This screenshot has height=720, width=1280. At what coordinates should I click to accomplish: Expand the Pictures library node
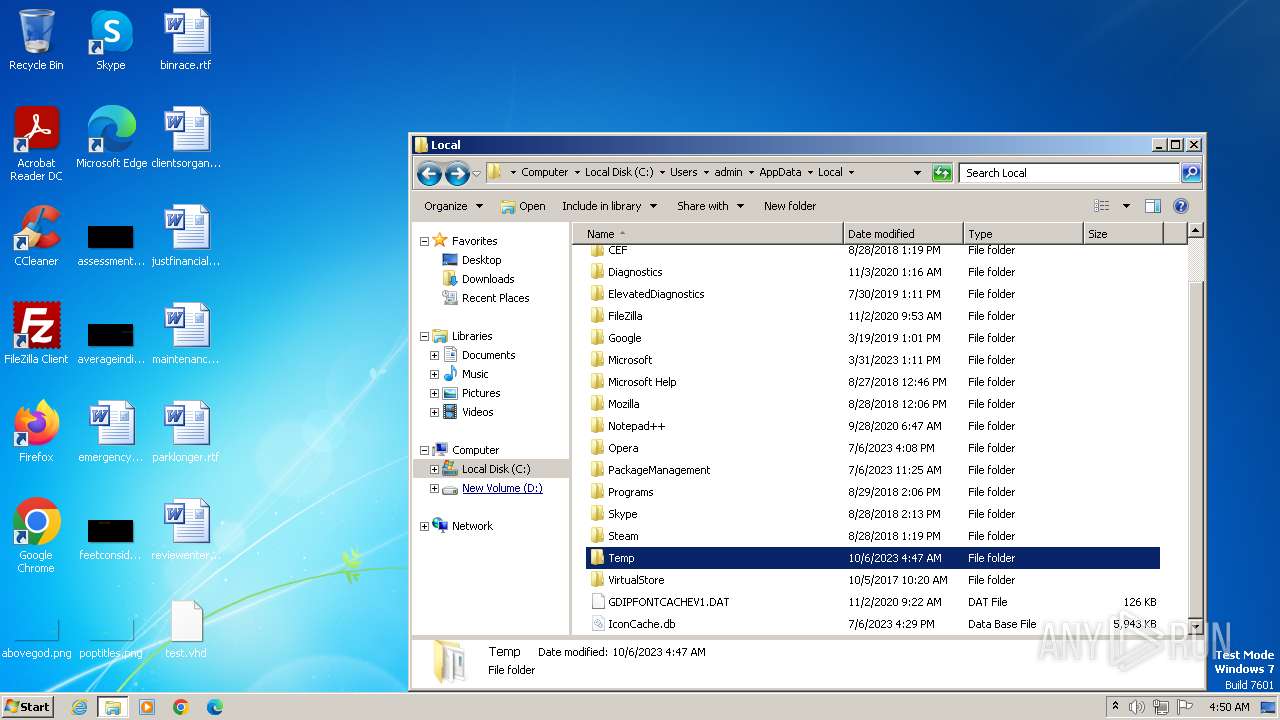(x=435, y=394)
